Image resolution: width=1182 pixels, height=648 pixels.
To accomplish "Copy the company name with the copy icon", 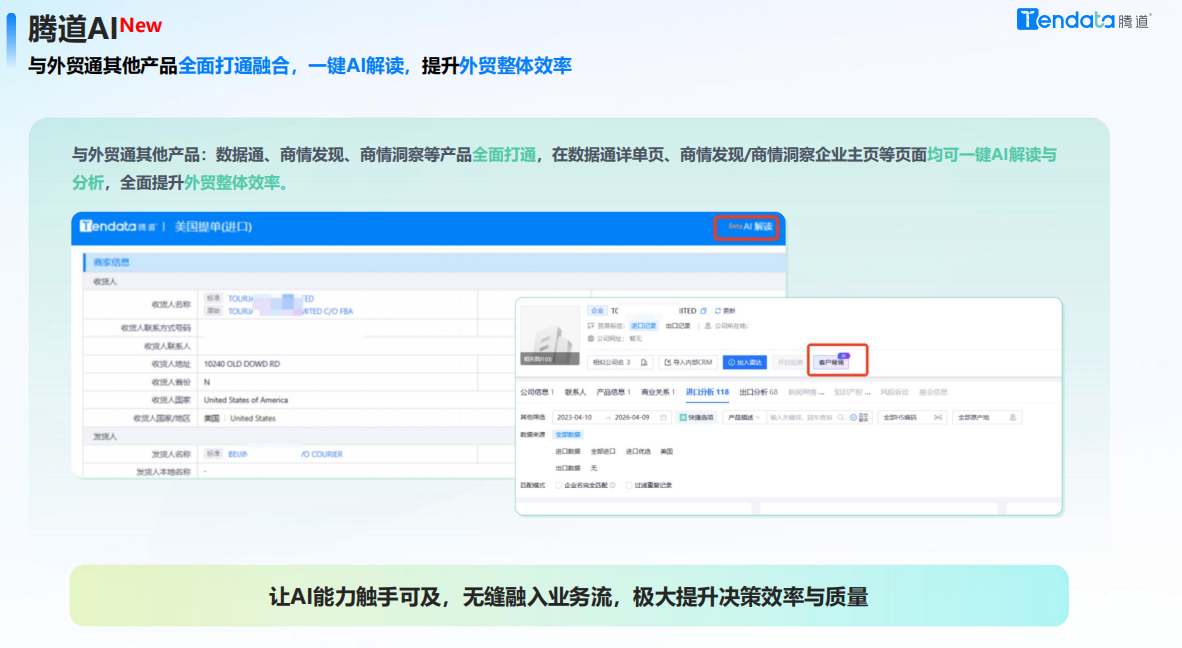I will pos(703,311).
